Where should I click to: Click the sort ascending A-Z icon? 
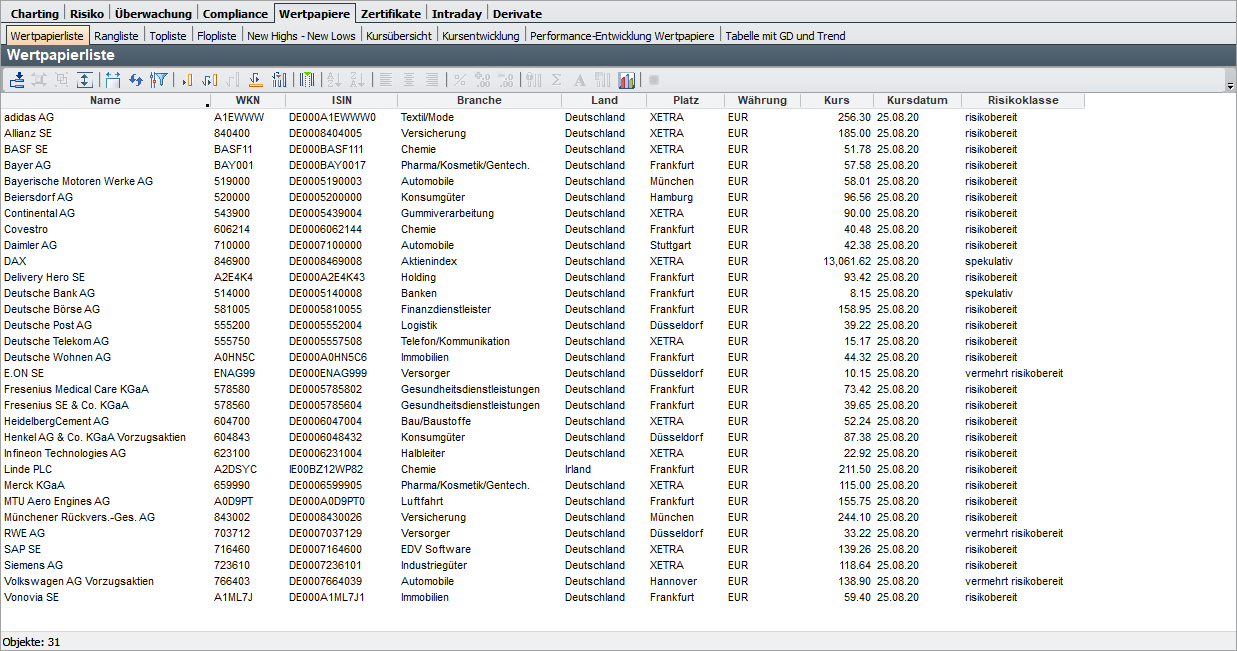pyautogui.click(x=334, y=80)
